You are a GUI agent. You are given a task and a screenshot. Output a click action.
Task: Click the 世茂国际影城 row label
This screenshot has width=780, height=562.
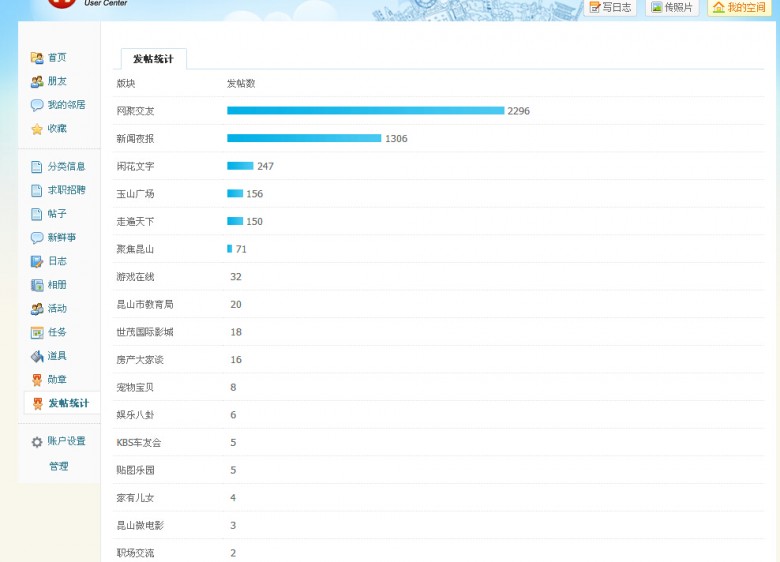[x=145, y=332]
